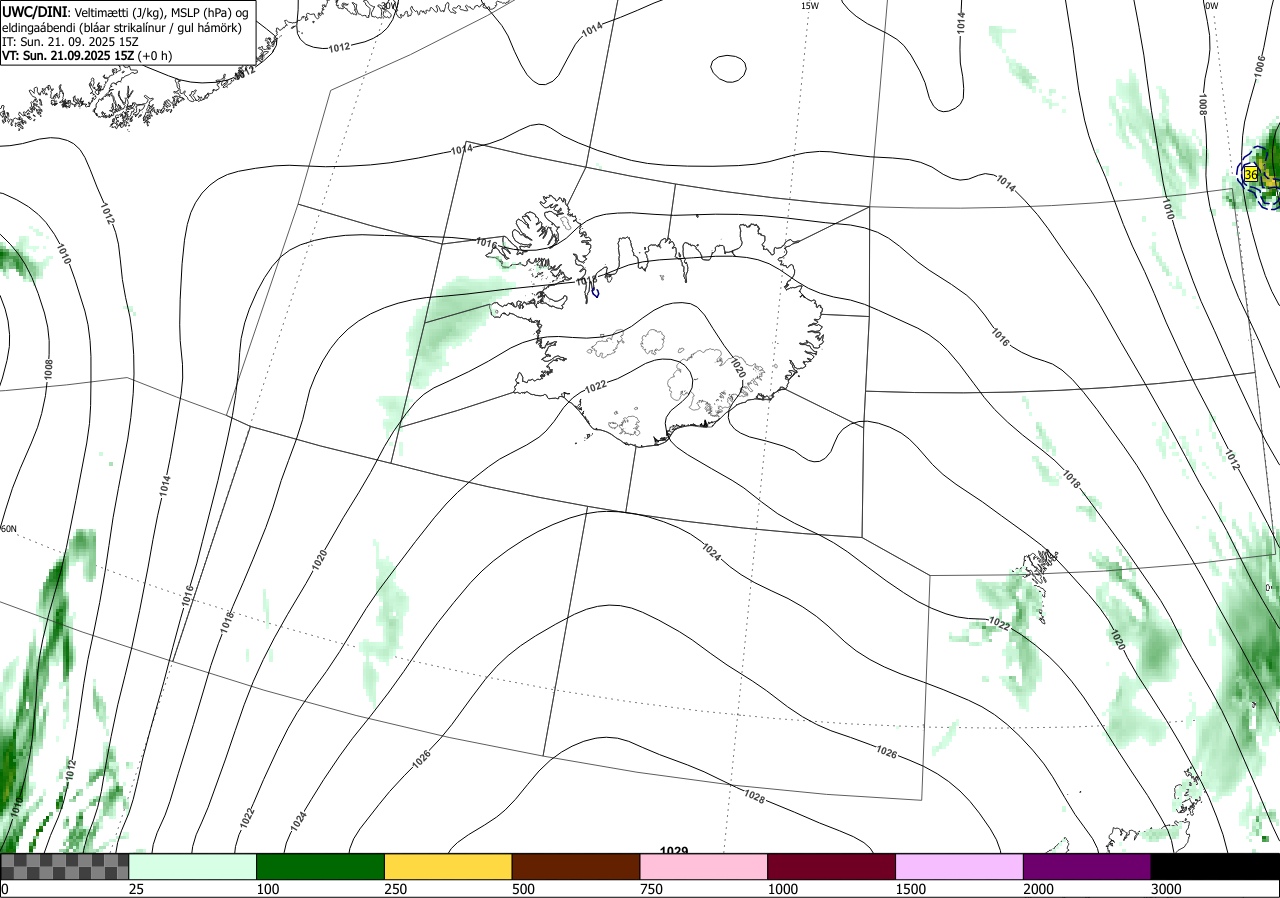The width and height of the screenshot is (1280, 898).
Task: Click the legend value "750"
Action: pos(652,889)
